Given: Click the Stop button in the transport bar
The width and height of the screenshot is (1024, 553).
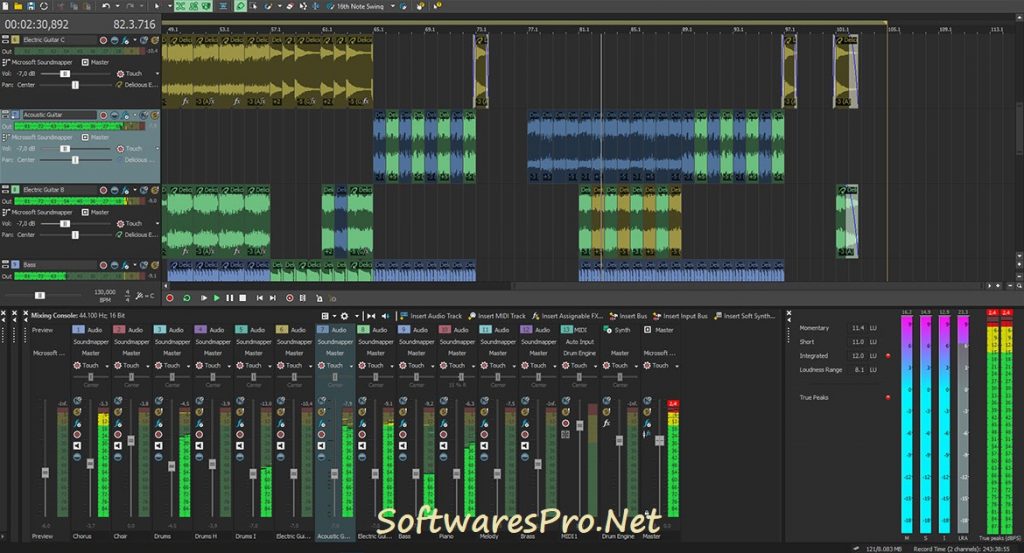Looking at the screenshot, I should pos(242,298).
